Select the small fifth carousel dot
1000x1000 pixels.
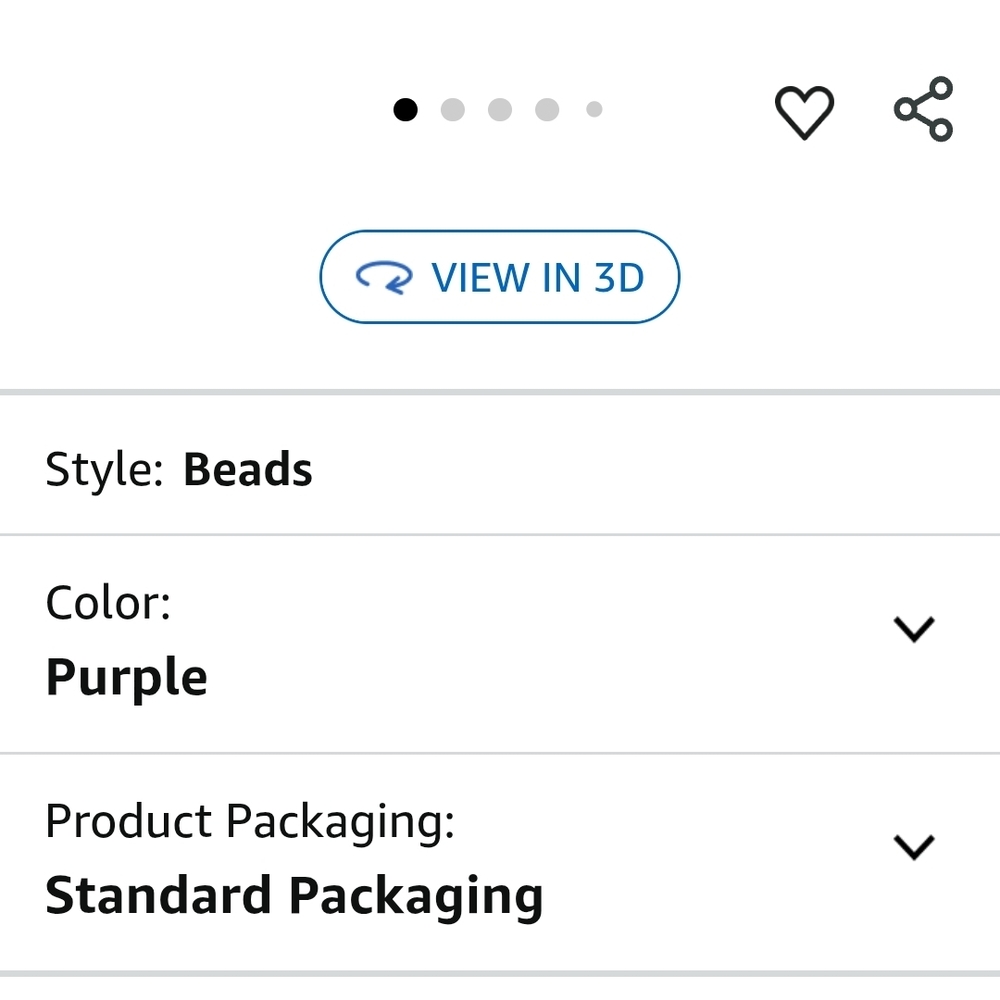[x=594, y=110]
